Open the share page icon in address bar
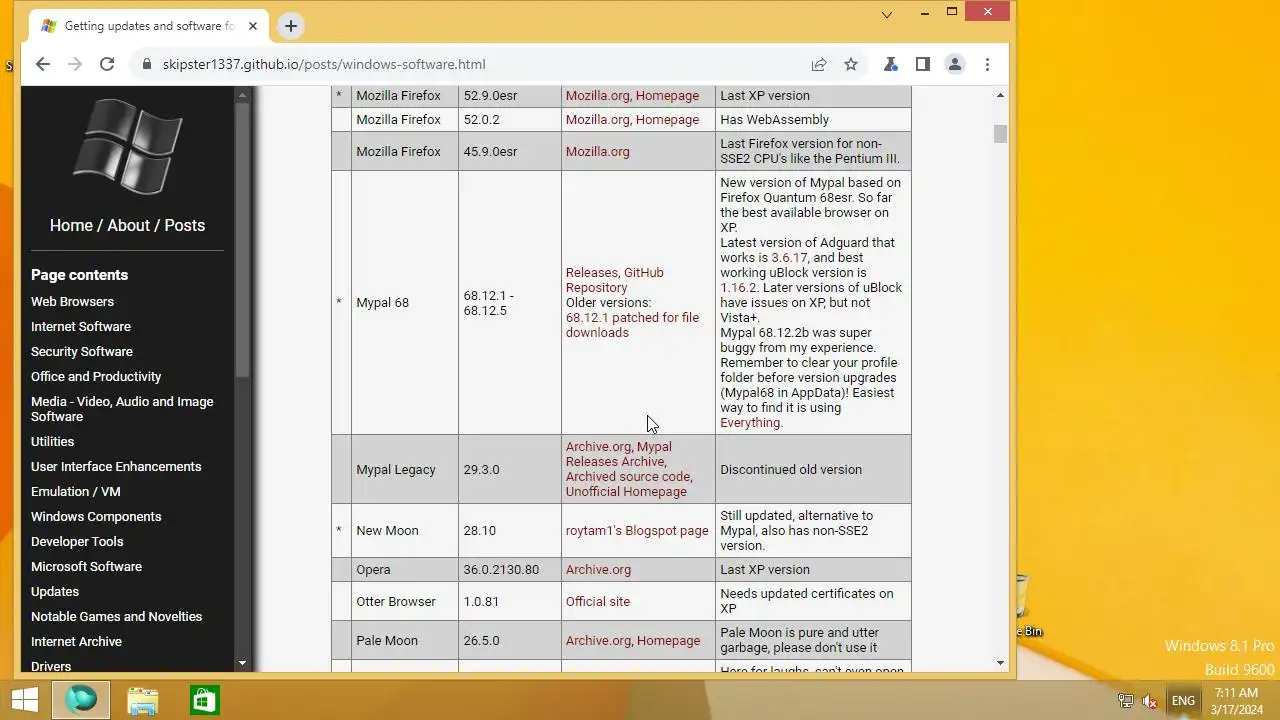 pyautogui.click(x=819, y=64)
